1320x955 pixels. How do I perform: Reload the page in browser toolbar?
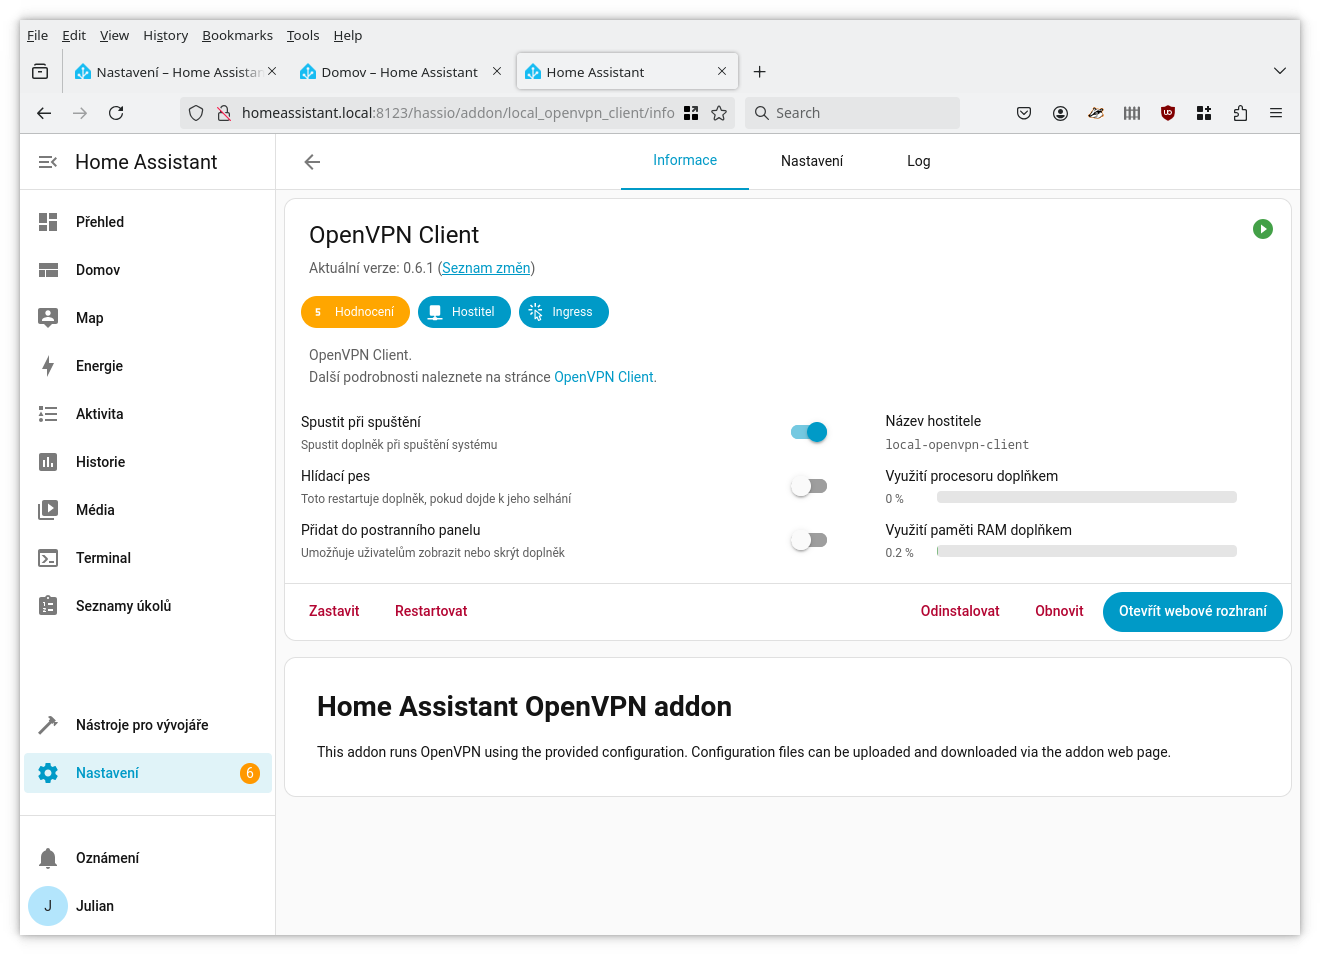pos(116,113)
